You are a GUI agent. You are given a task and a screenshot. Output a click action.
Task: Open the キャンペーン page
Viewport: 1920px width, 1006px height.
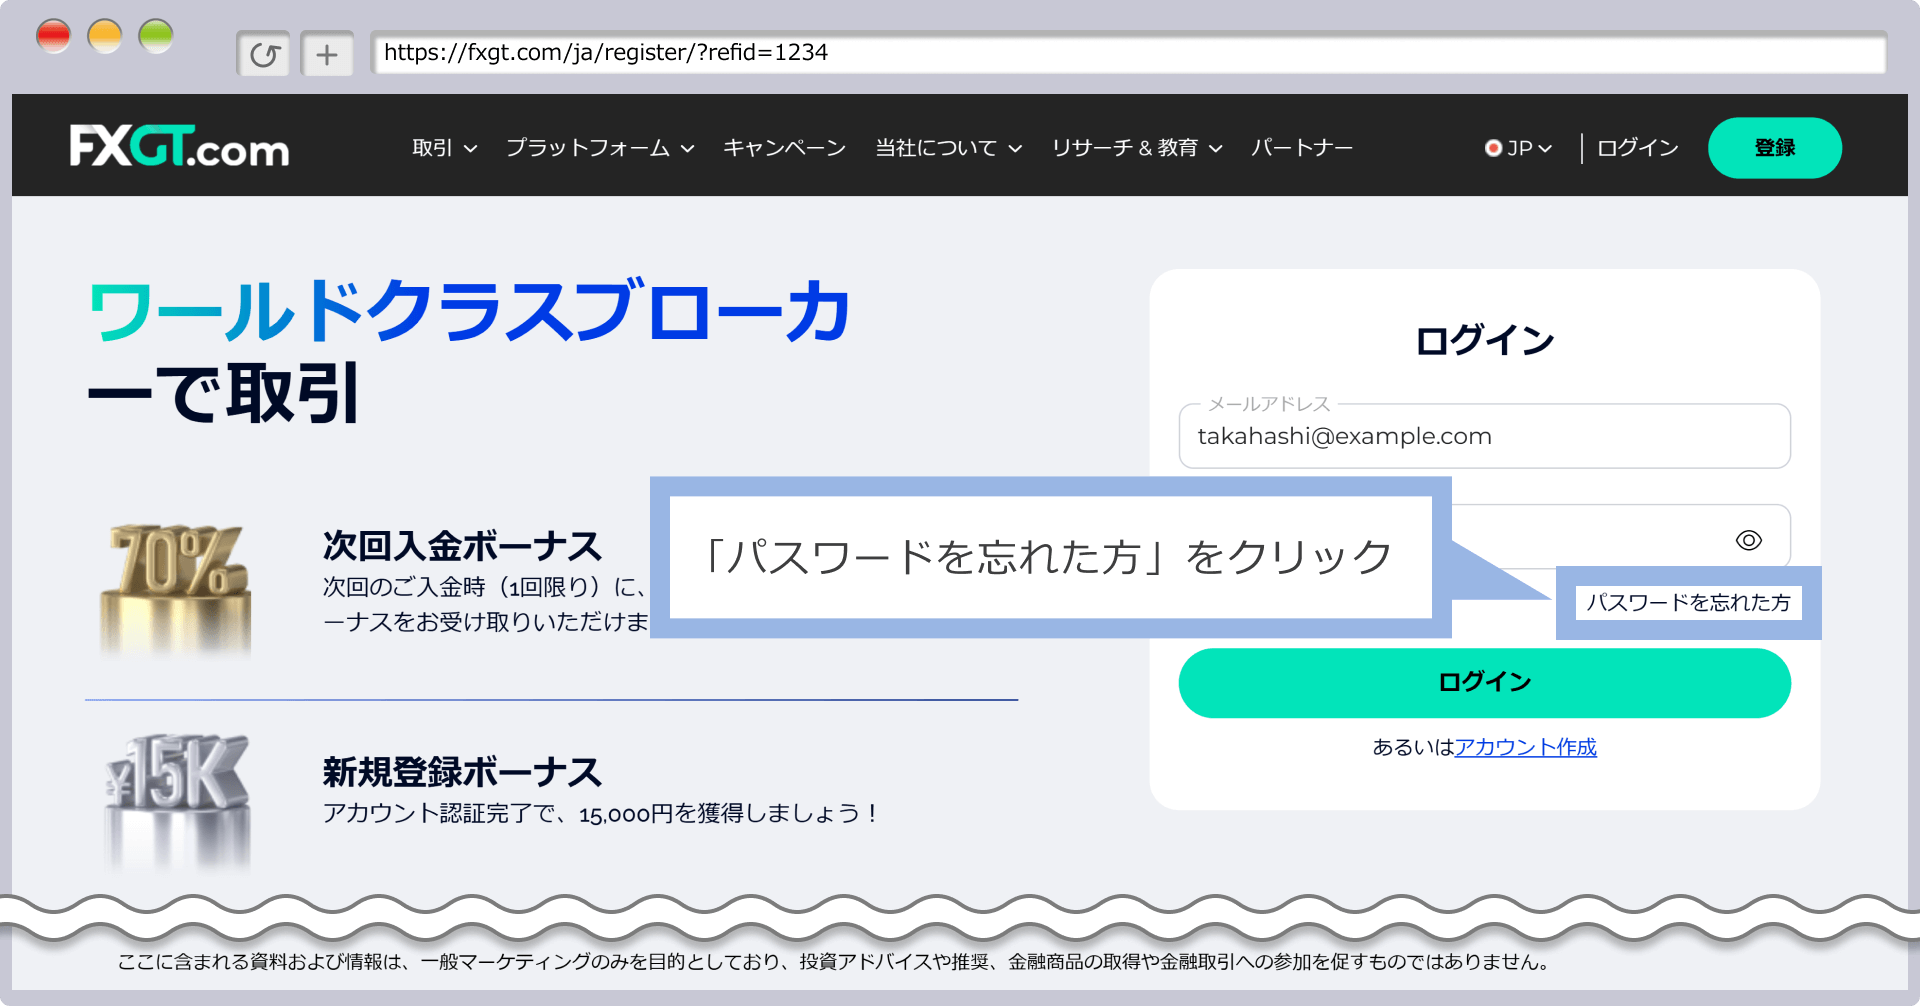click(x=784, y=148)
